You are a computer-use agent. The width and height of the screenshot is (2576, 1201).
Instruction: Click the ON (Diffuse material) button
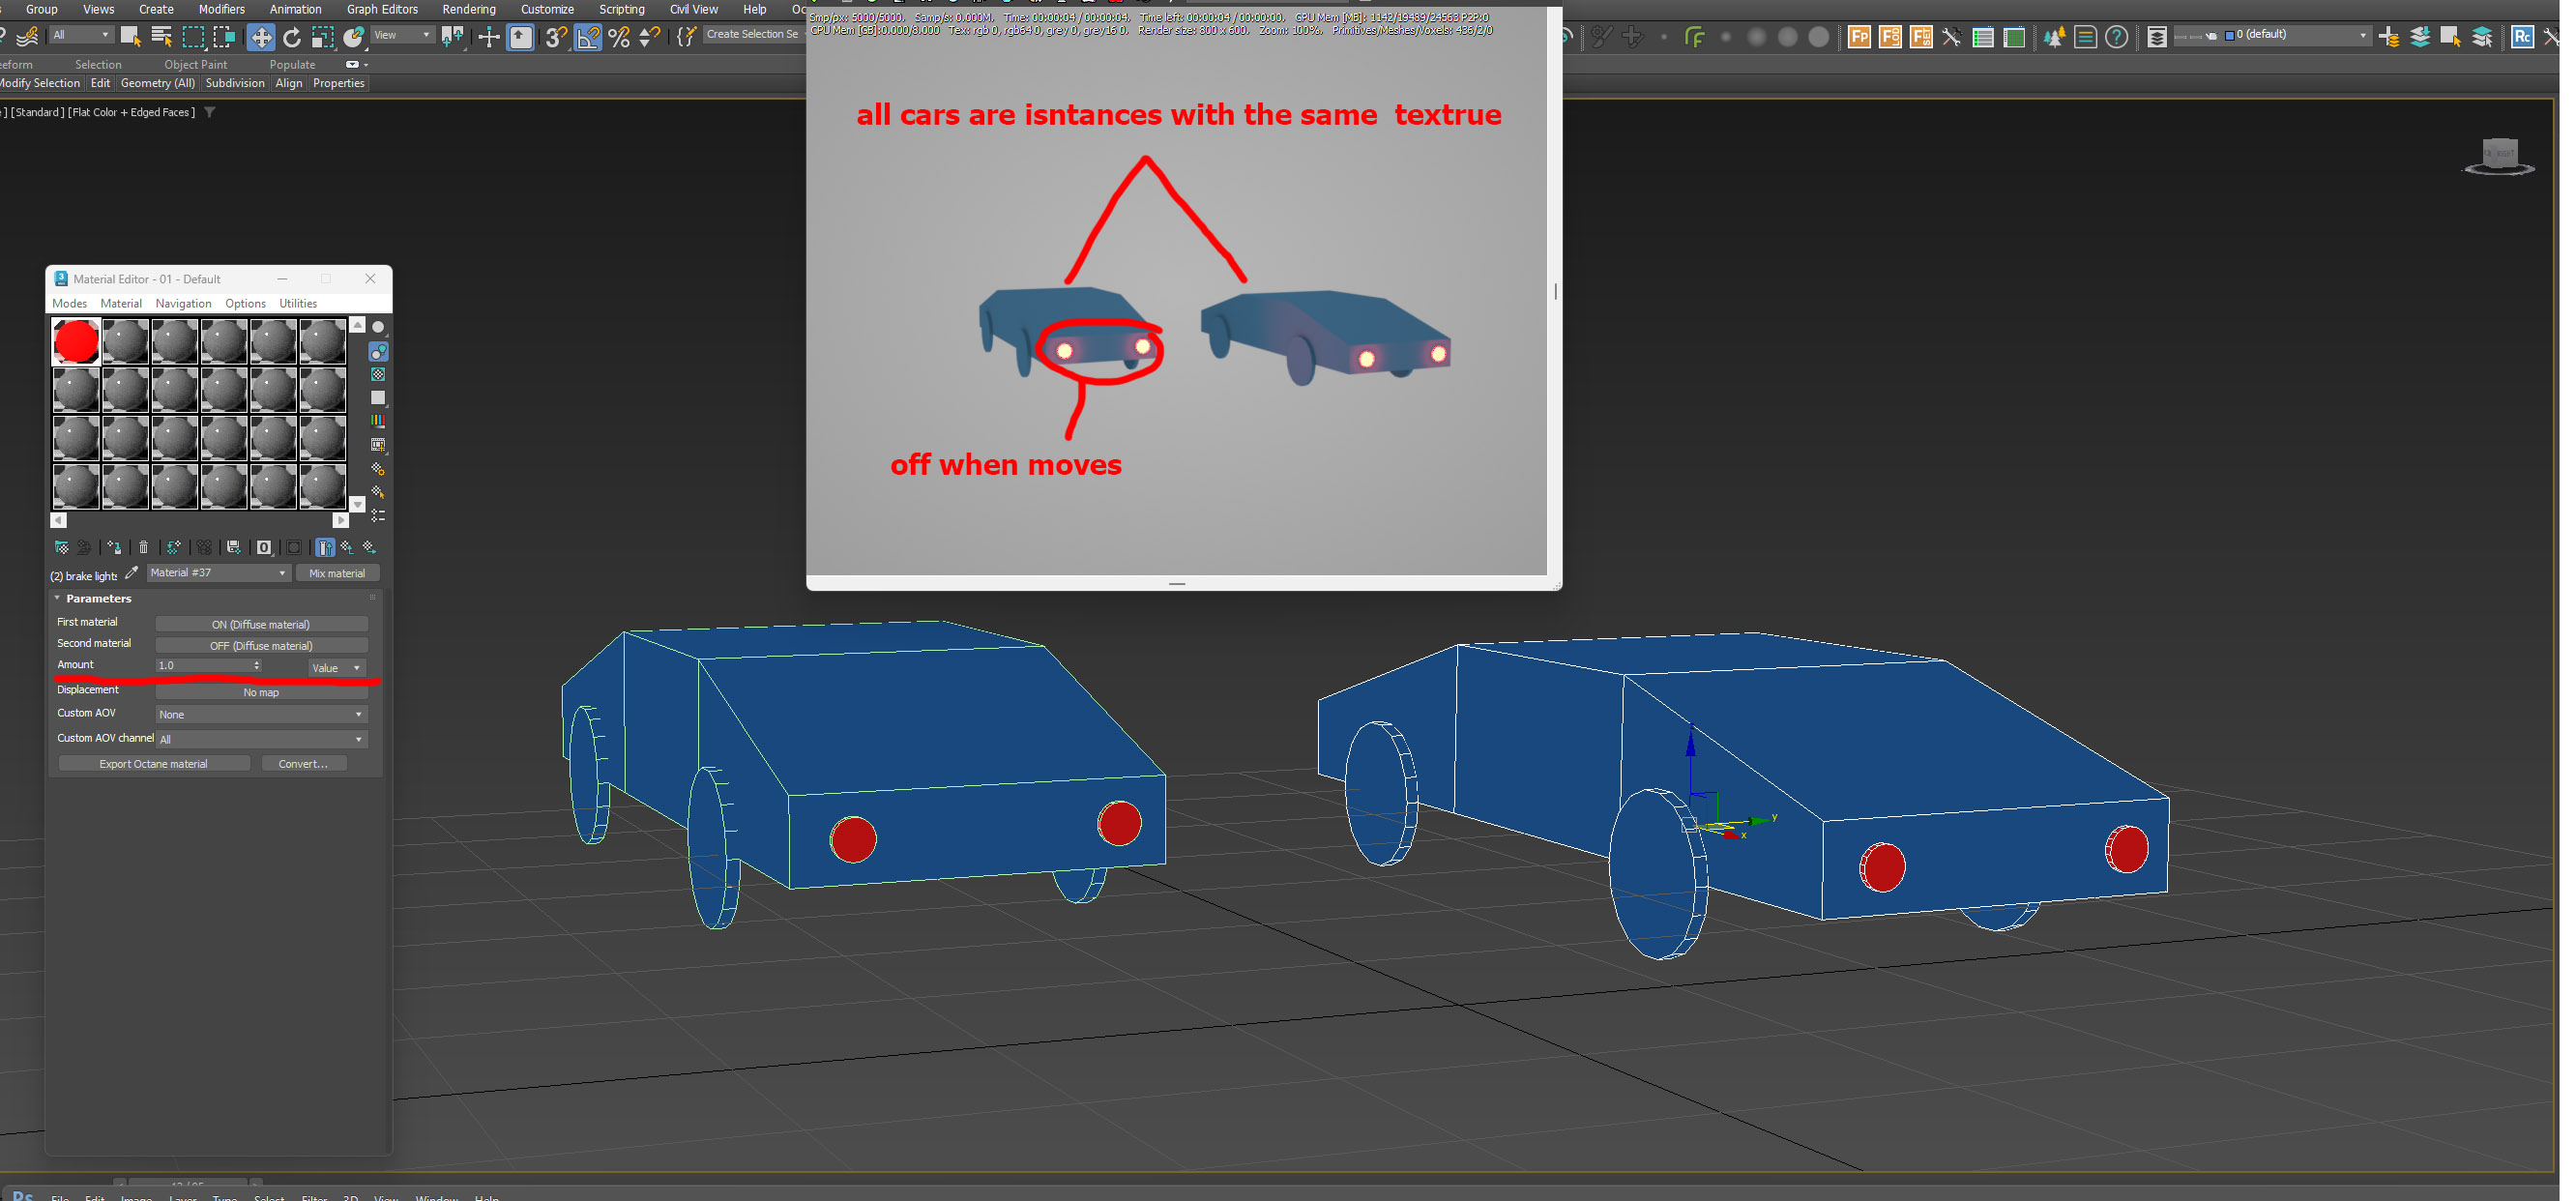click(261, 625)
